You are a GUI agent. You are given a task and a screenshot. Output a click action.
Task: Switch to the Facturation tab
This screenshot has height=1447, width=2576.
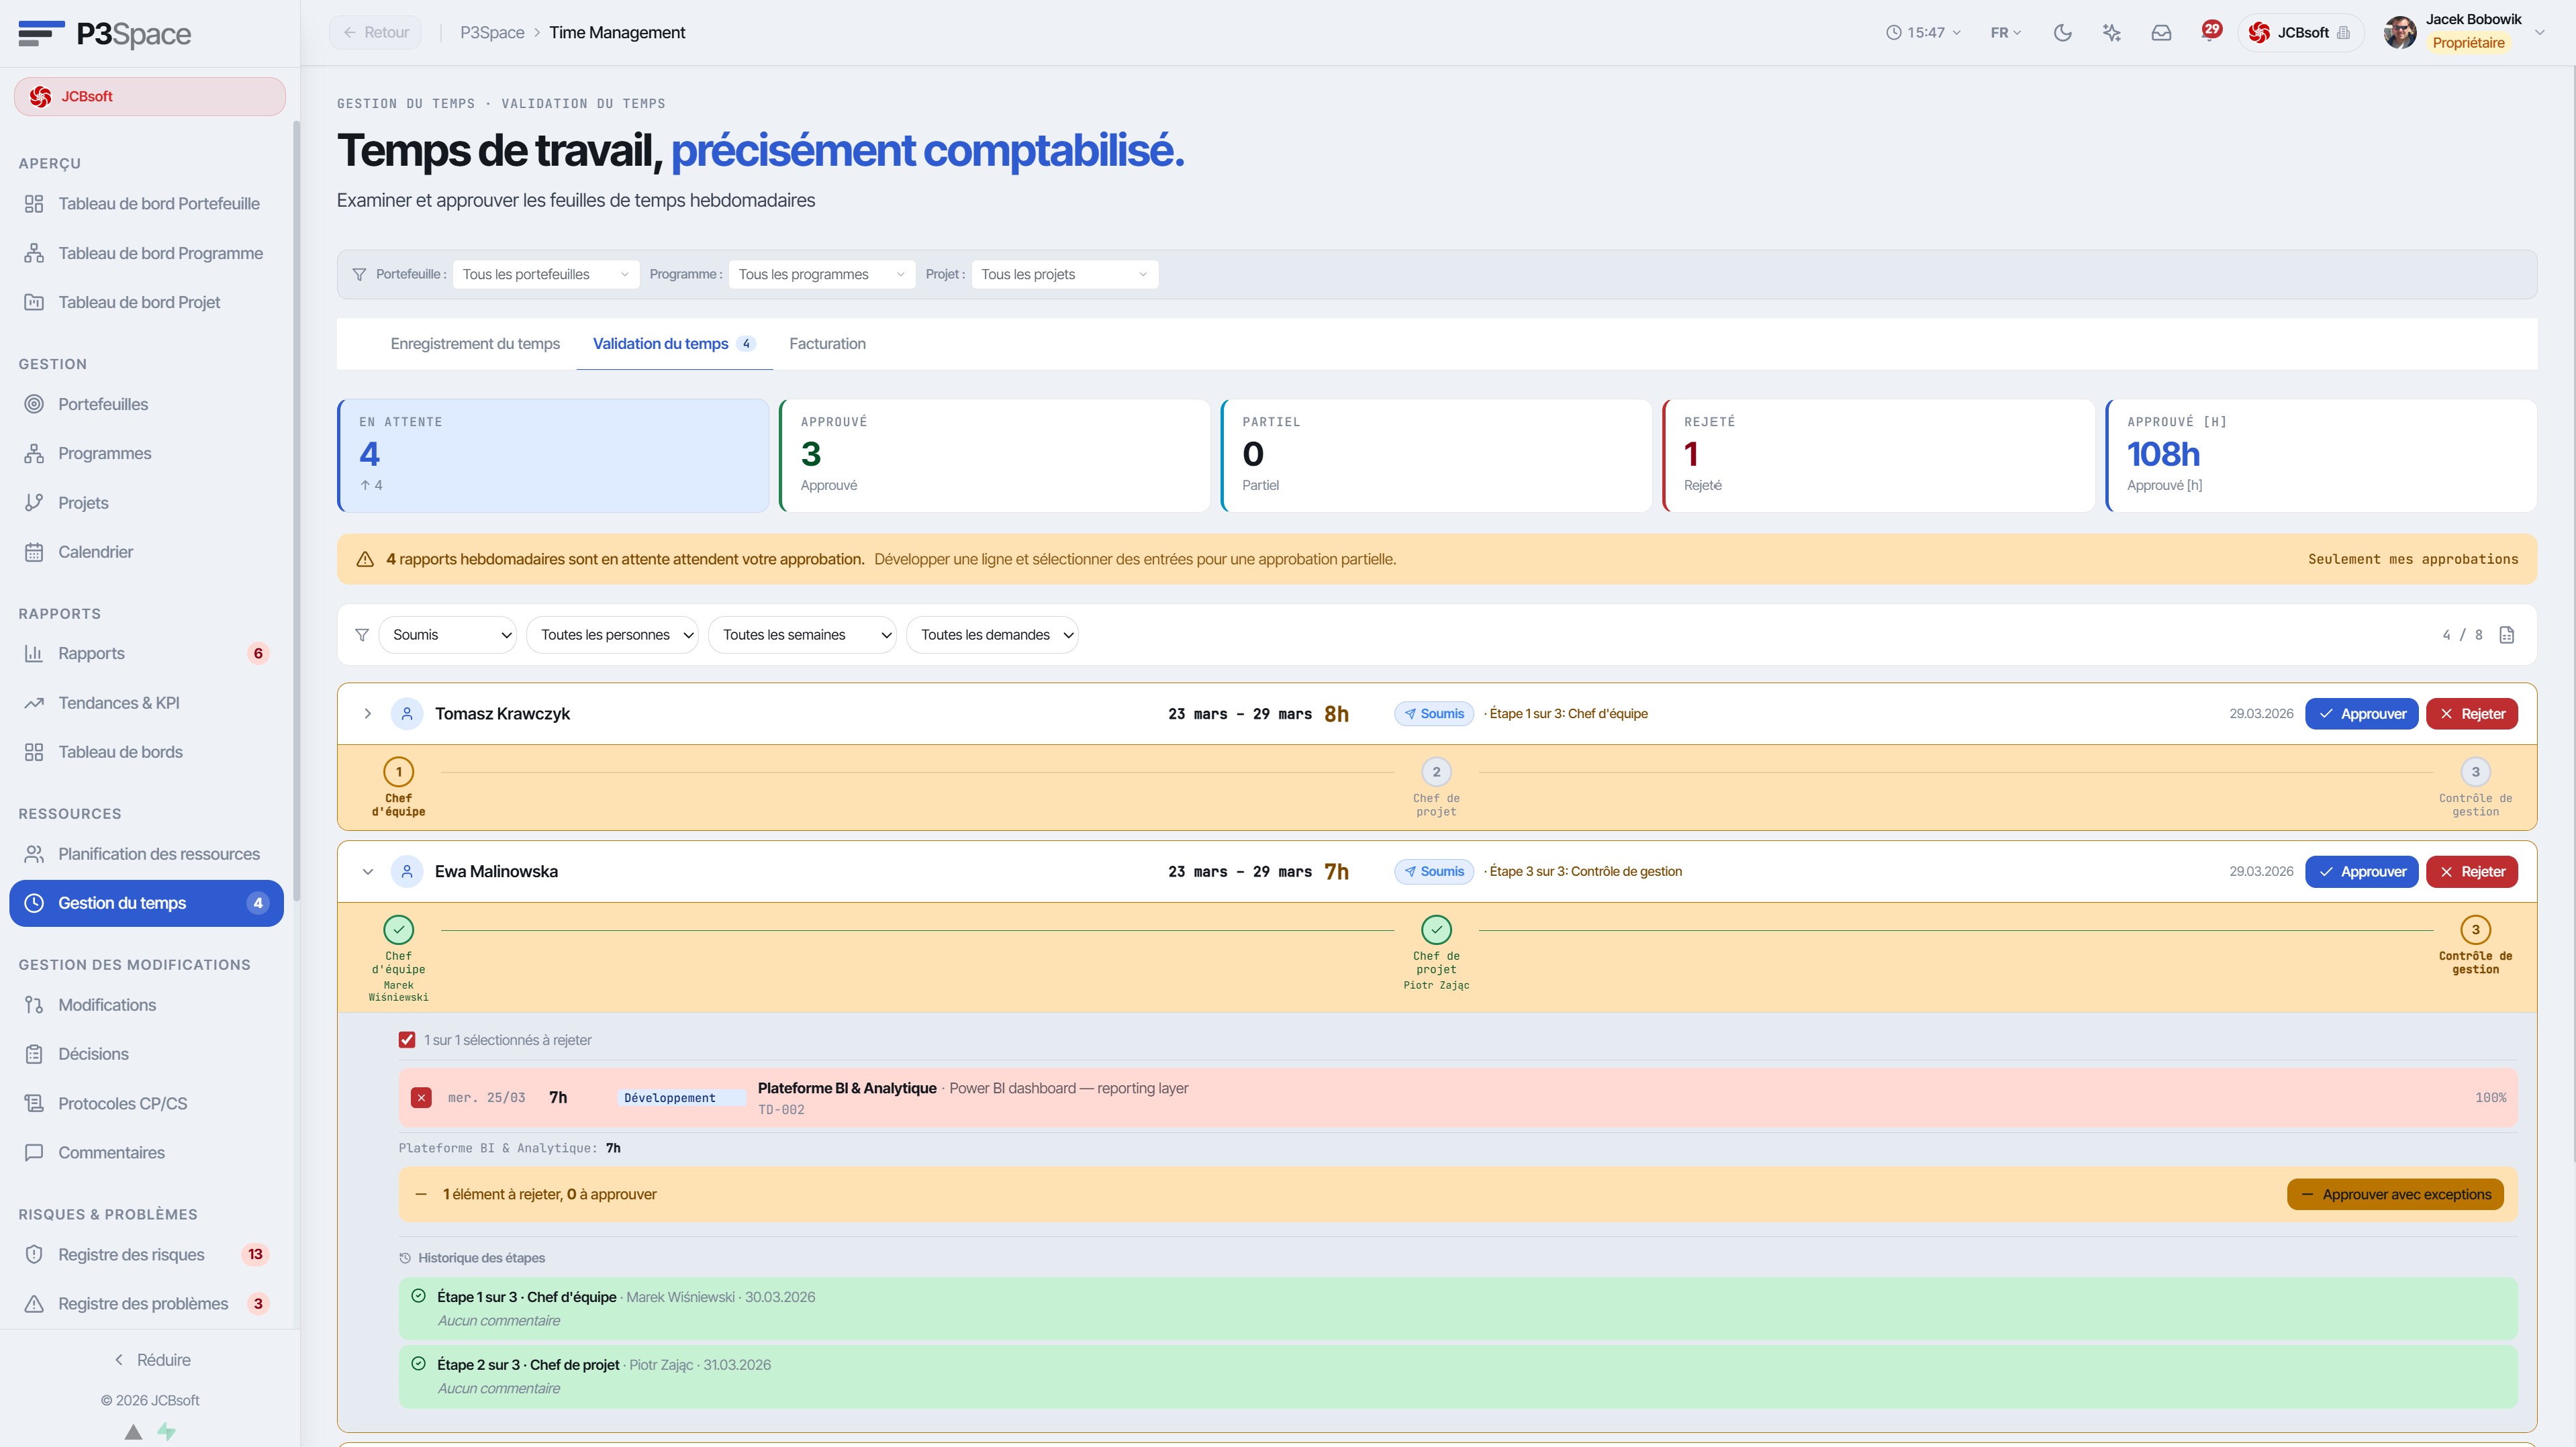point(827,344)
